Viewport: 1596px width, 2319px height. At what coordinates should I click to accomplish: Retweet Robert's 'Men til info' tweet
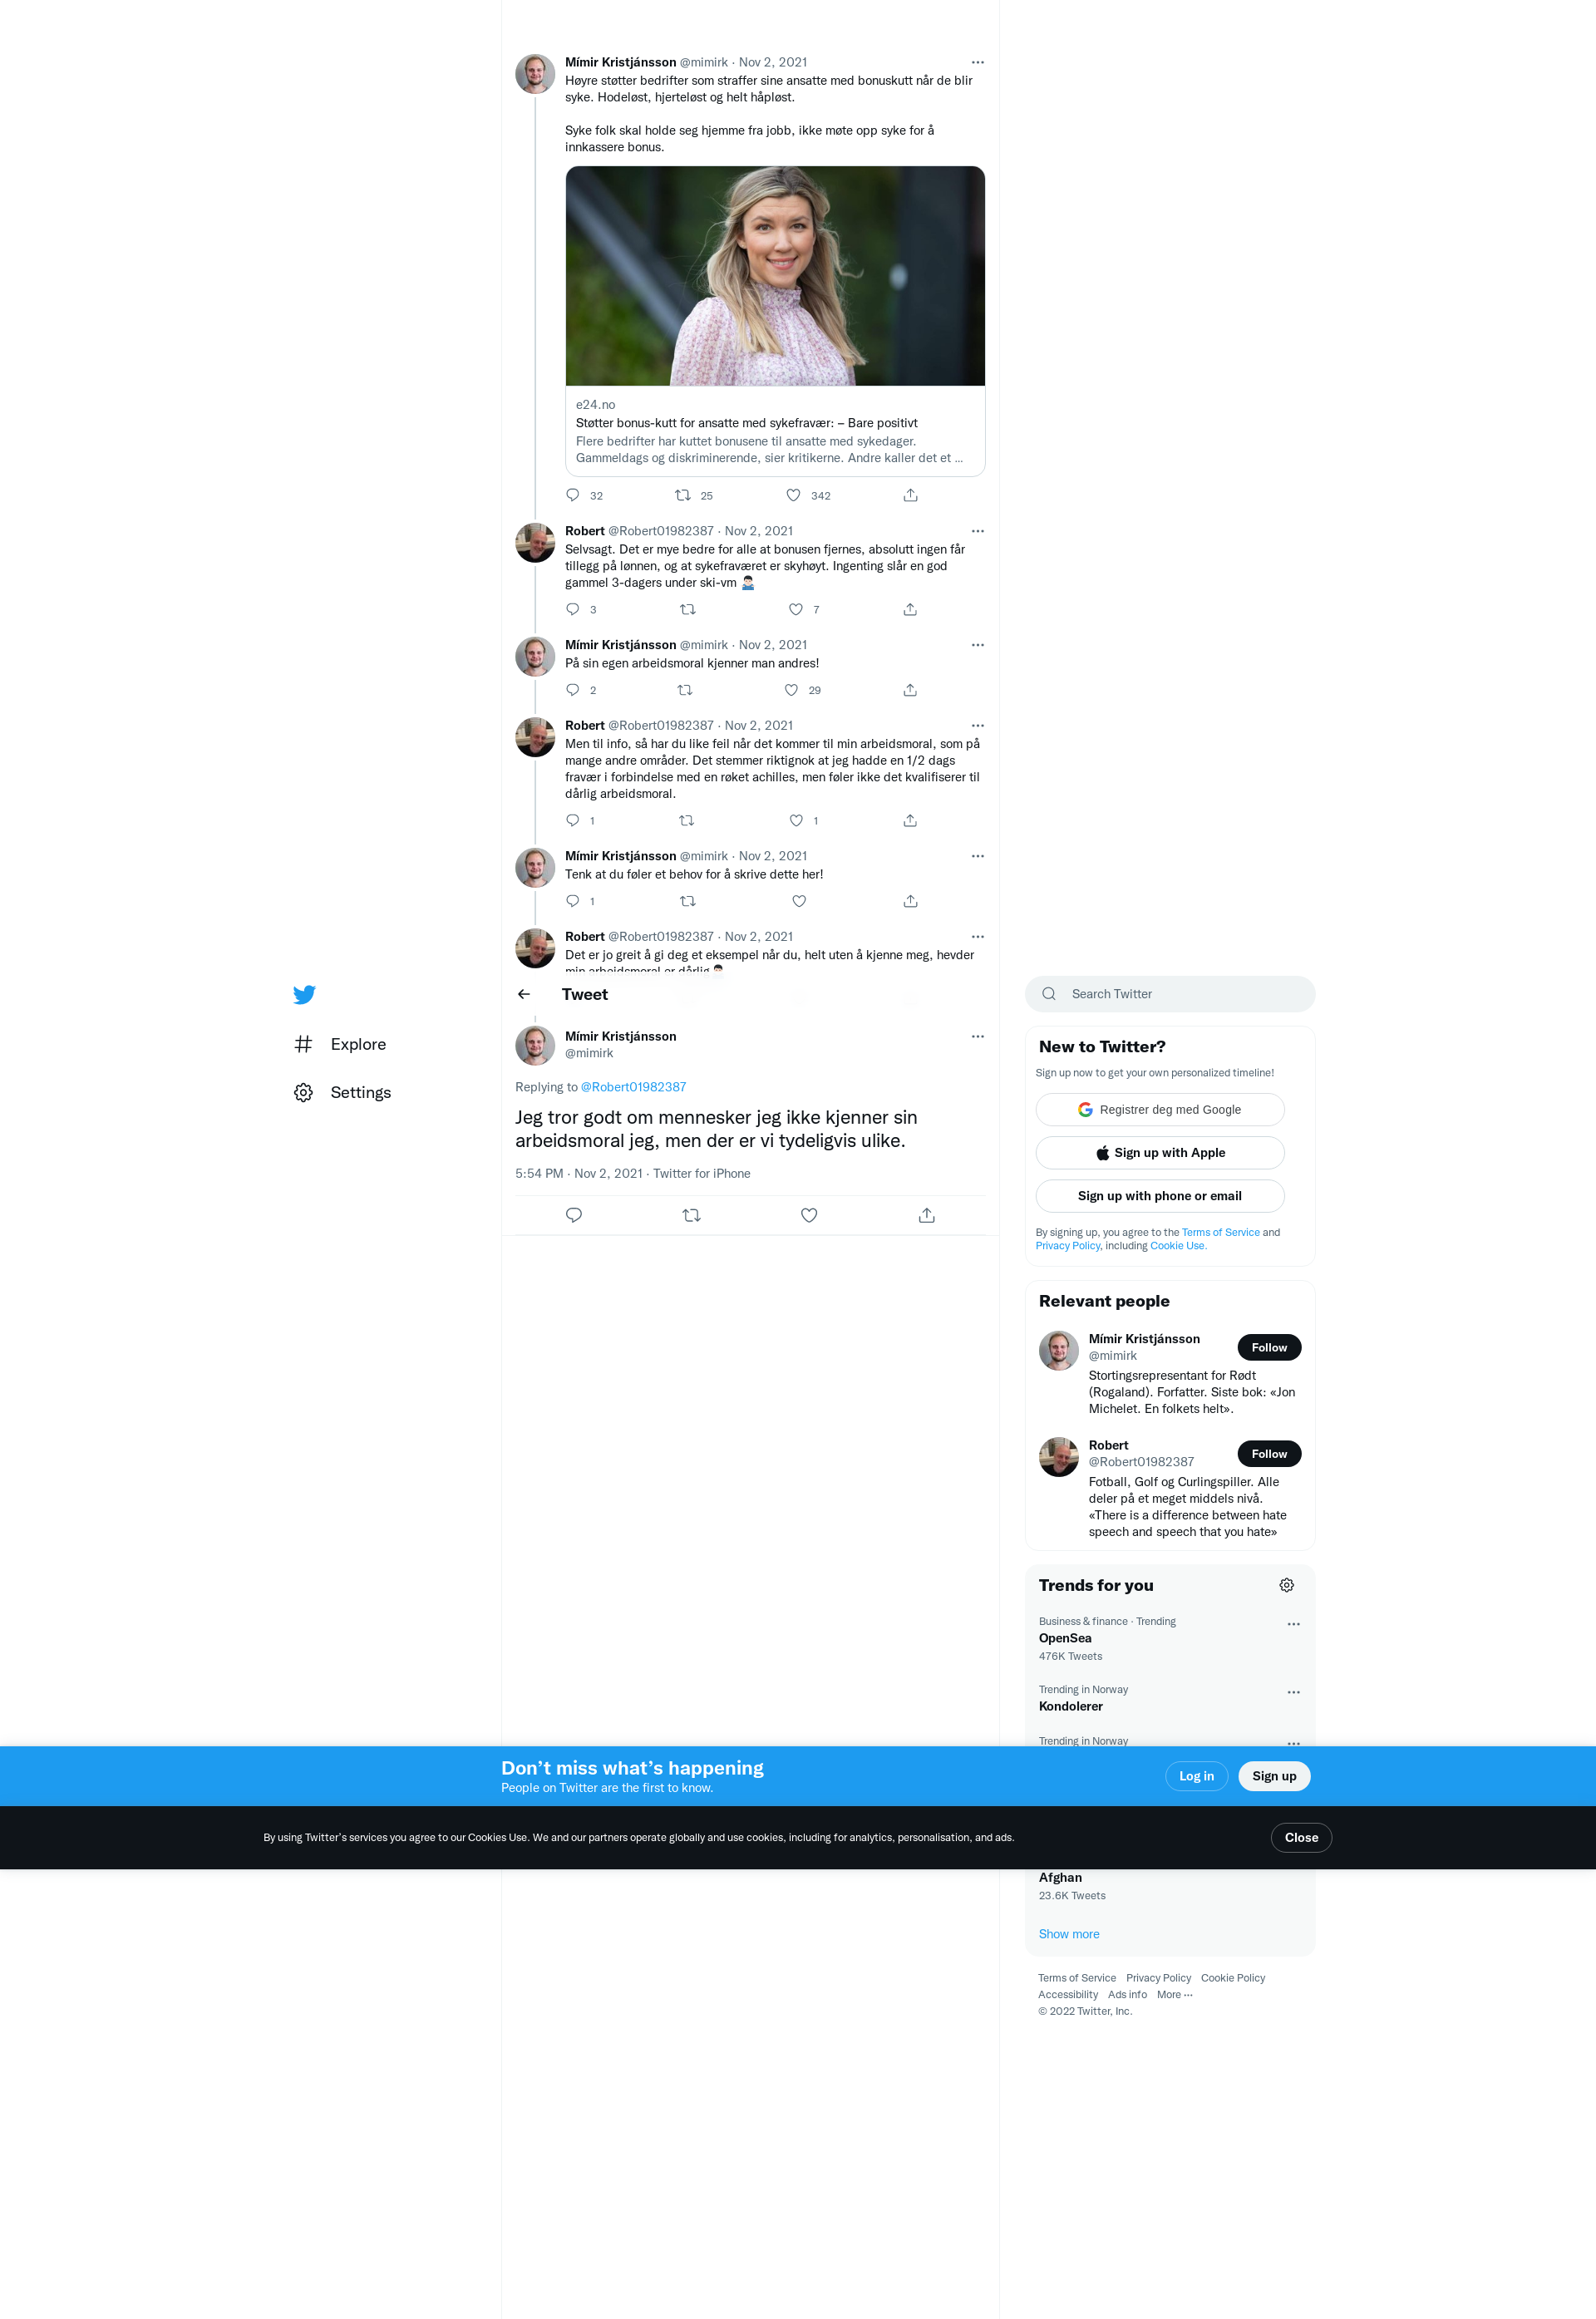[x=687, y=820]
